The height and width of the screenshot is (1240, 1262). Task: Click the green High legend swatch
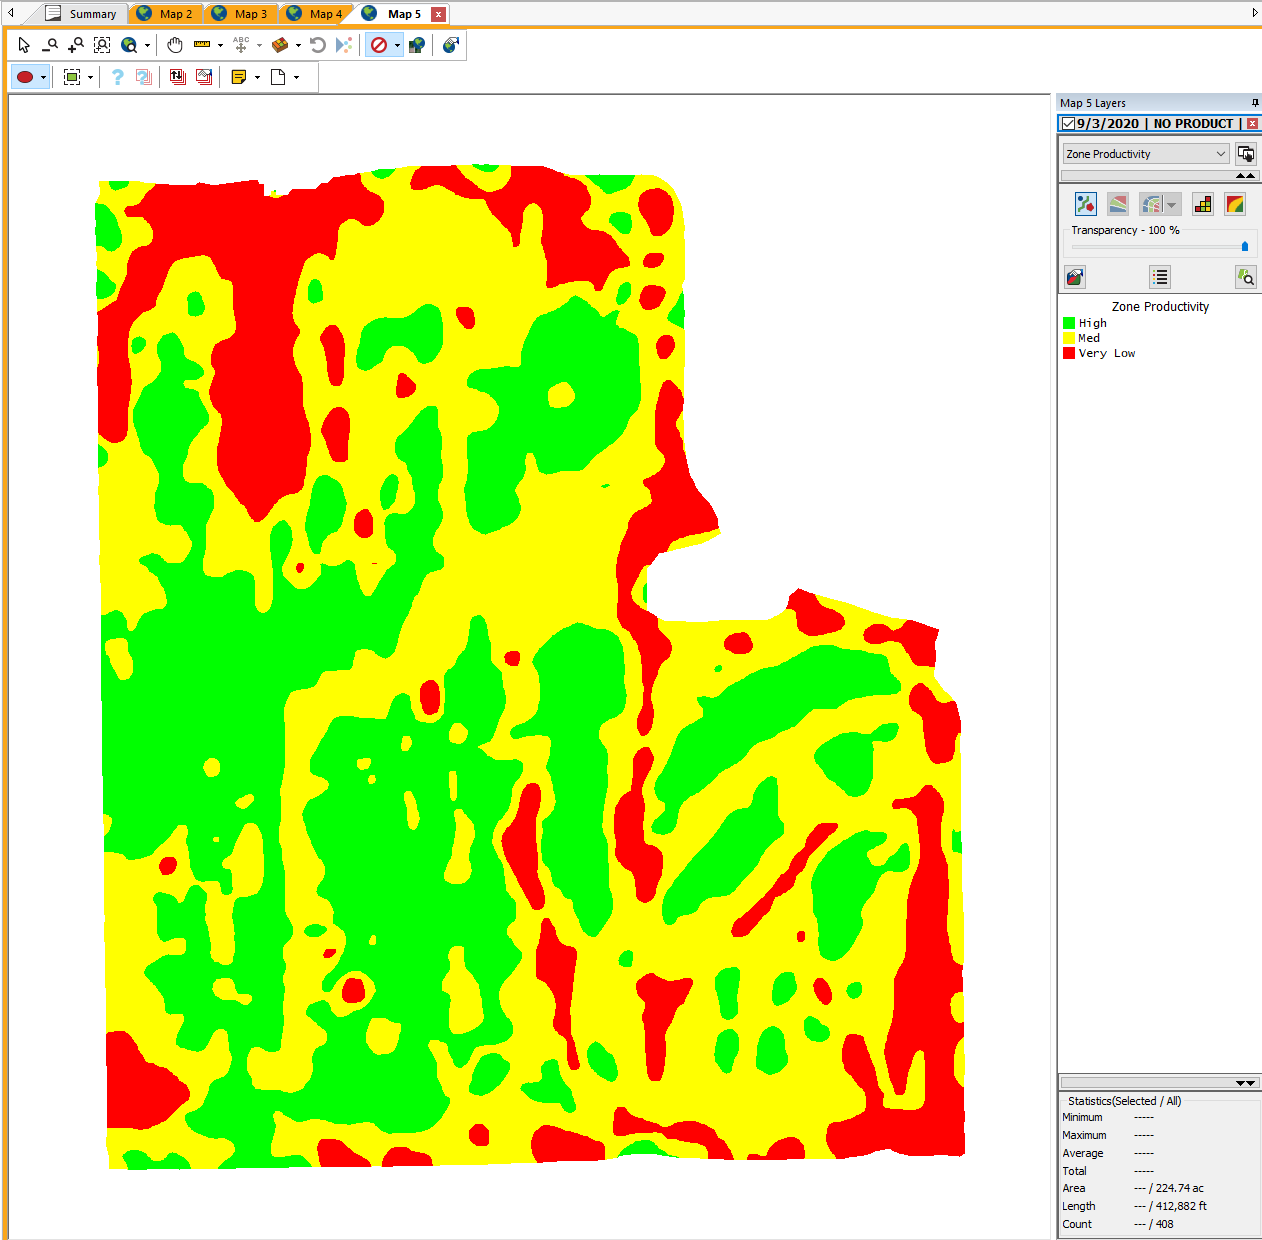coord(1069,323)
